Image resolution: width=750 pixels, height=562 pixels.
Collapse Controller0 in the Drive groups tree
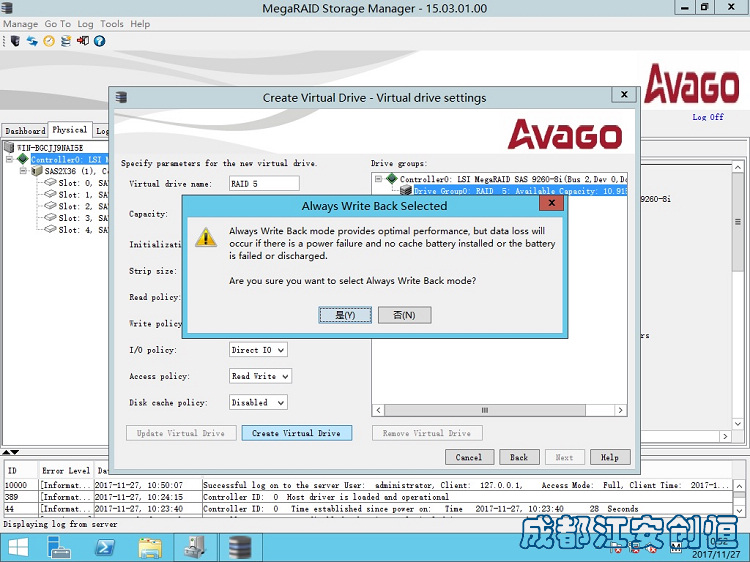click(378, 179)
